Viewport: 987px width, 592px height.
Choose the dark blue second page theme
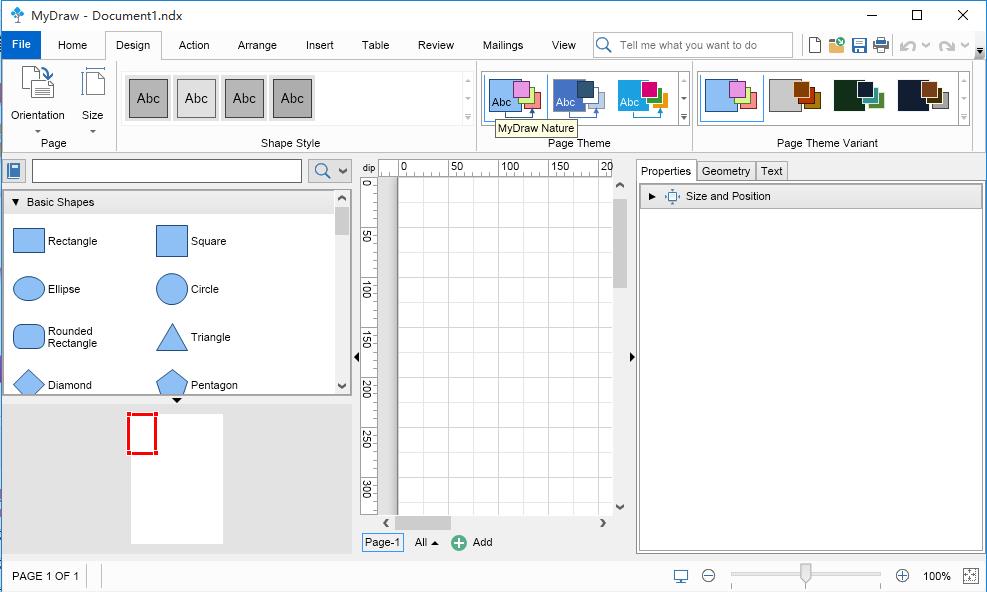coord(579,98)
